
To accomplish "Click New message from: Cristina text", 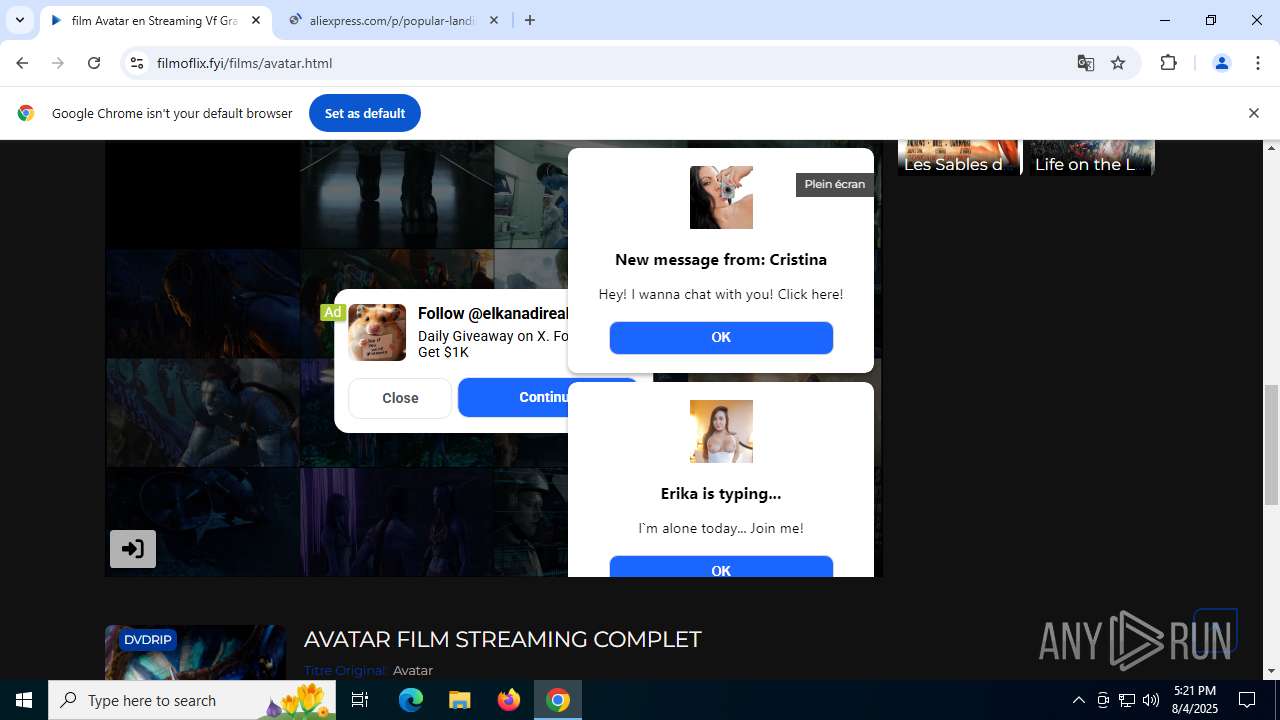I will pyautogui.click(x=721, y=260).
